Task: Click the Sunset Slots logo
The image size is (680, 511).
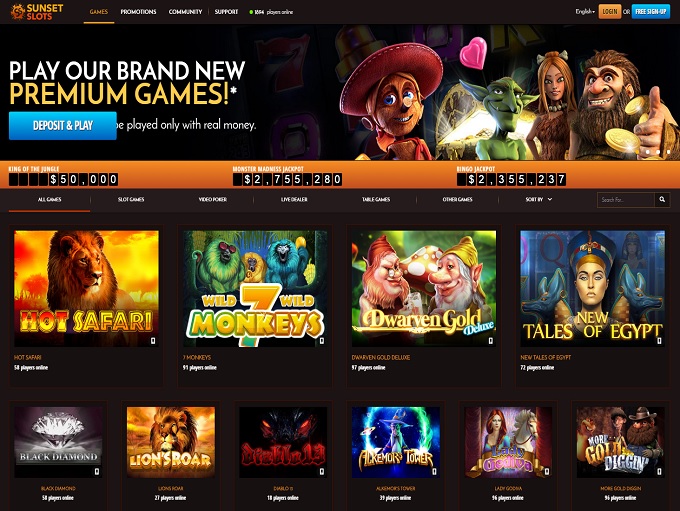Action: (x=37, y=12)
